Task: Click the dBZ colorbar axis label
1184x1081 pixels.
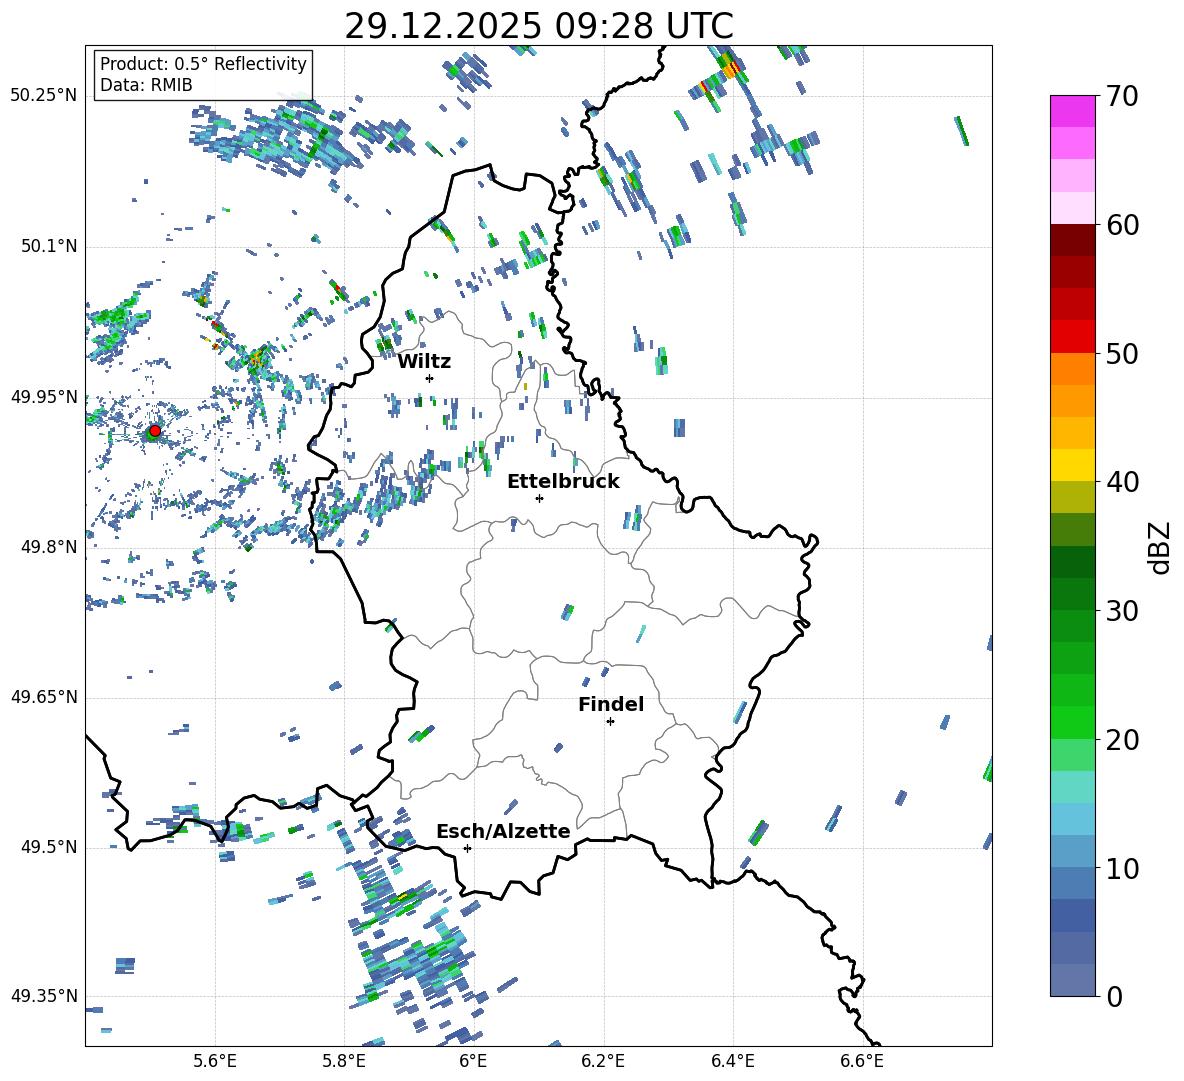Action: [1160, 548]
